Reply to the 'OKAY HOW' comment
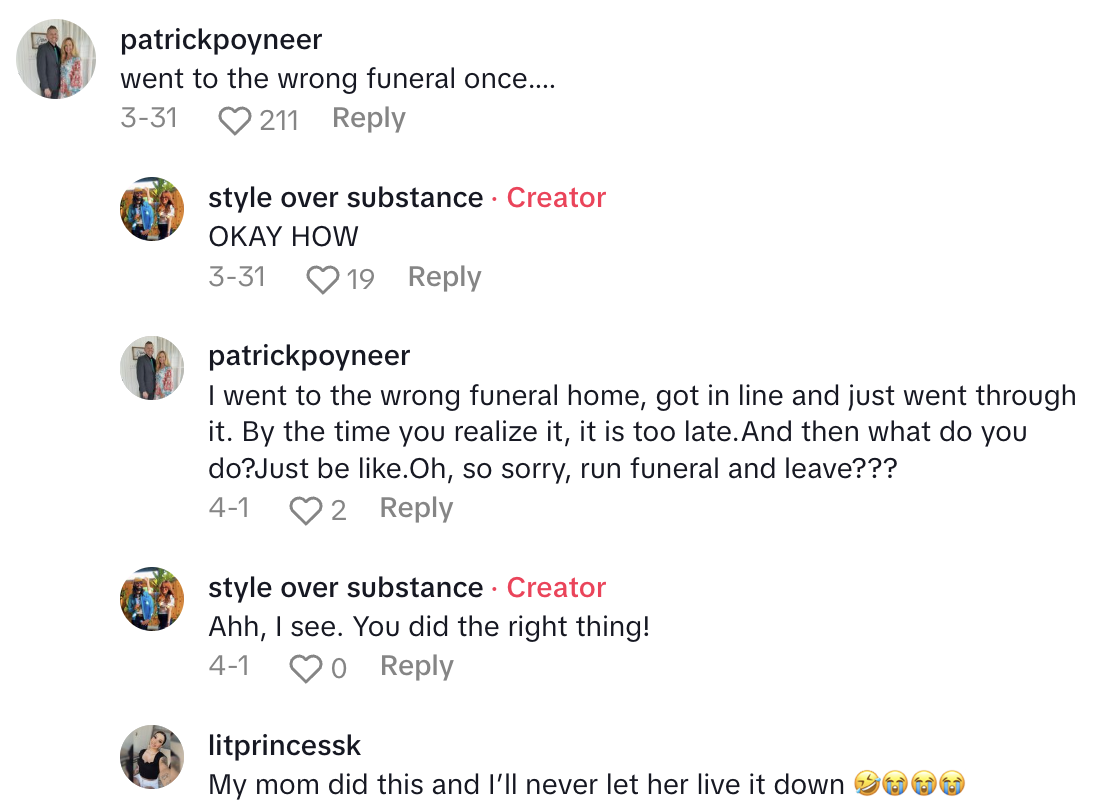The image size is (1102, 810). [x=444, y=277]
